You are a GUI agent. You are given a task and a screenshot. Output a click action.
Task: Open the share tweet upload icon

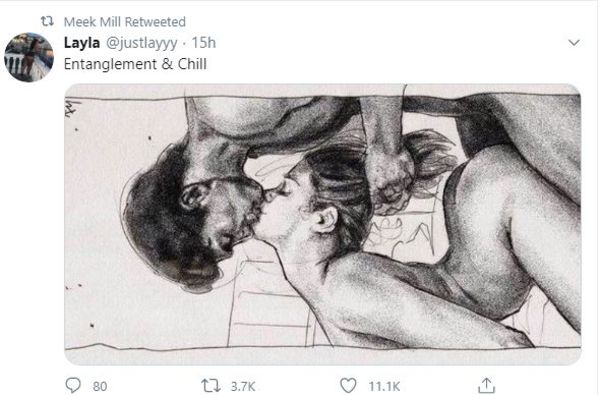tap(486, 385)
